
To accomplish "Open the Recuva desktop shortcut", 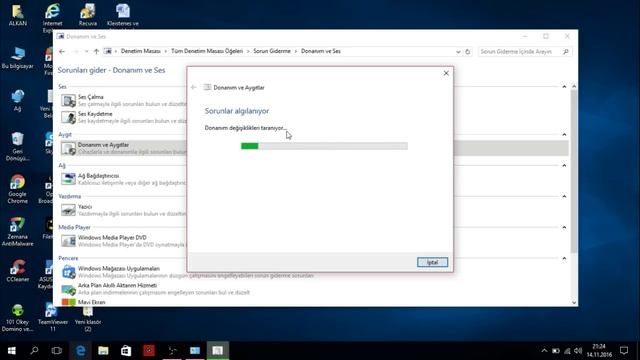I will tap(88, 15).
